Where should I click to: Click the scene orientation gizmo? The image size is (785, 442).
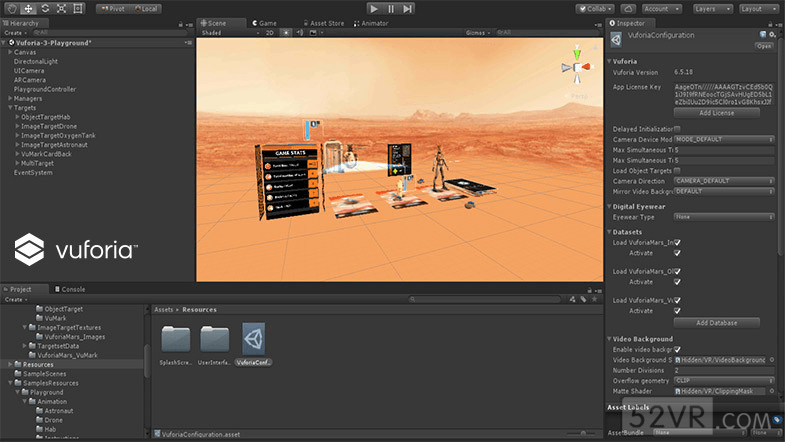[577, 67]
